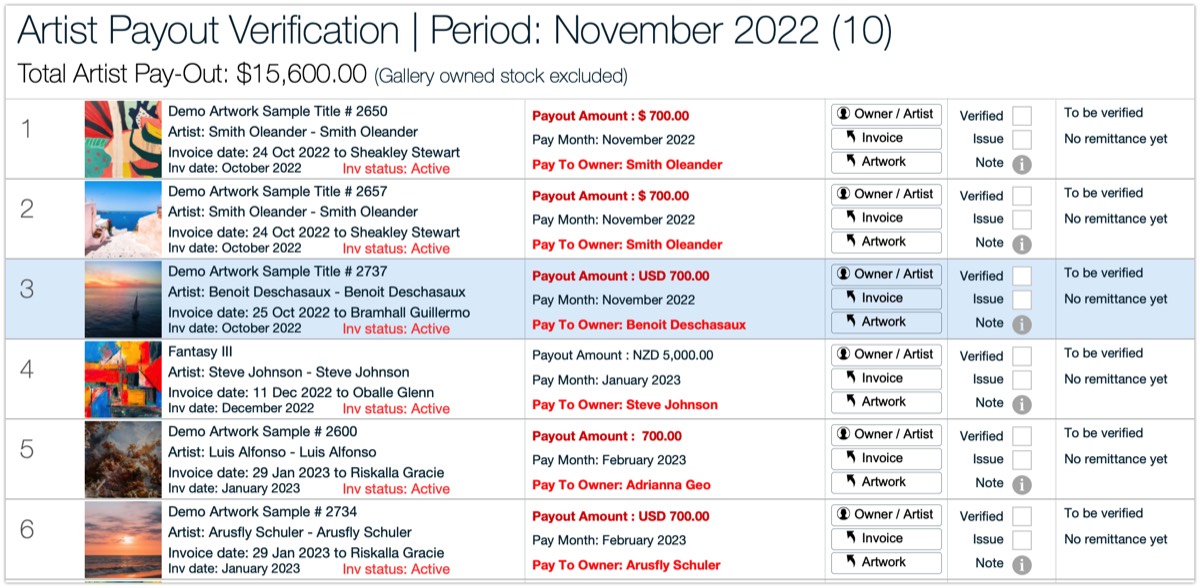Tick the Verified checkbox in row 1
1200x588 pixels.
pos(1021,116)
